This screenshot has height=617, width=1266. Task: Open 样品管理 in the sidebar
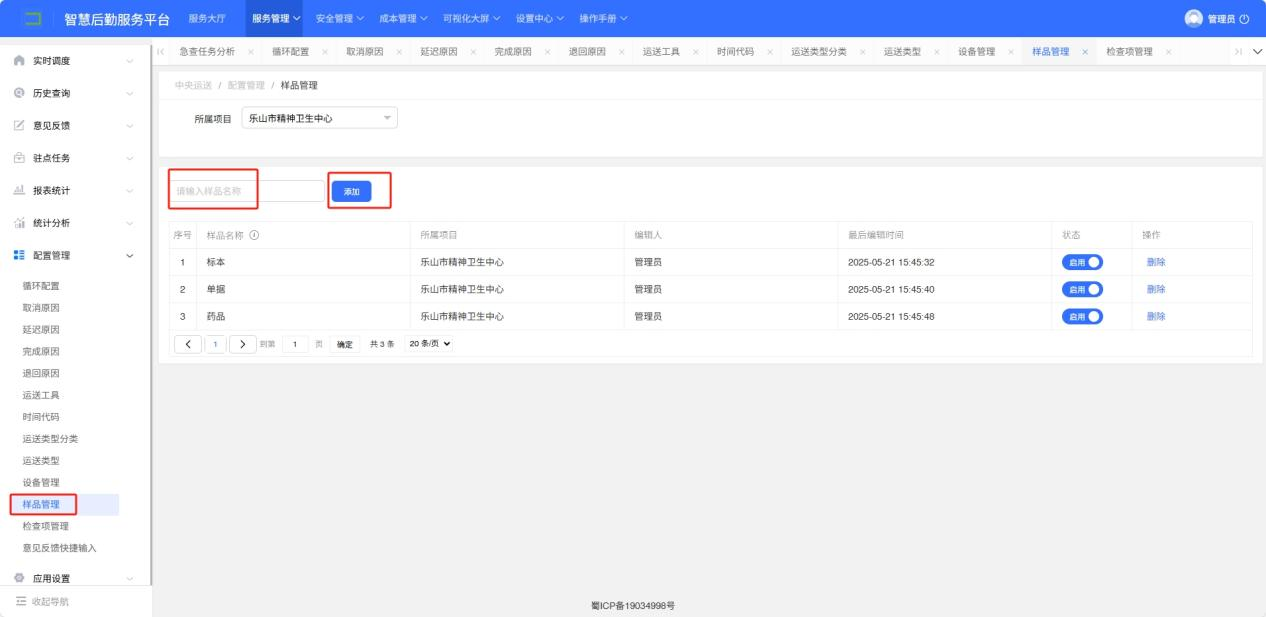(40, 504)
